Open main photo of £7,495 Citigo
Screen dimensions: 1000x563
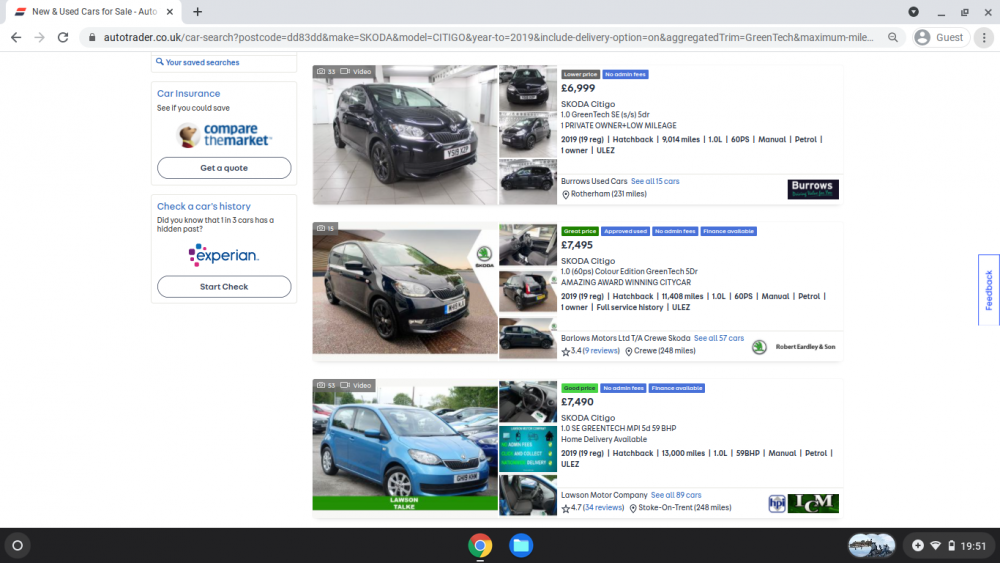click(x=404, y=289)
